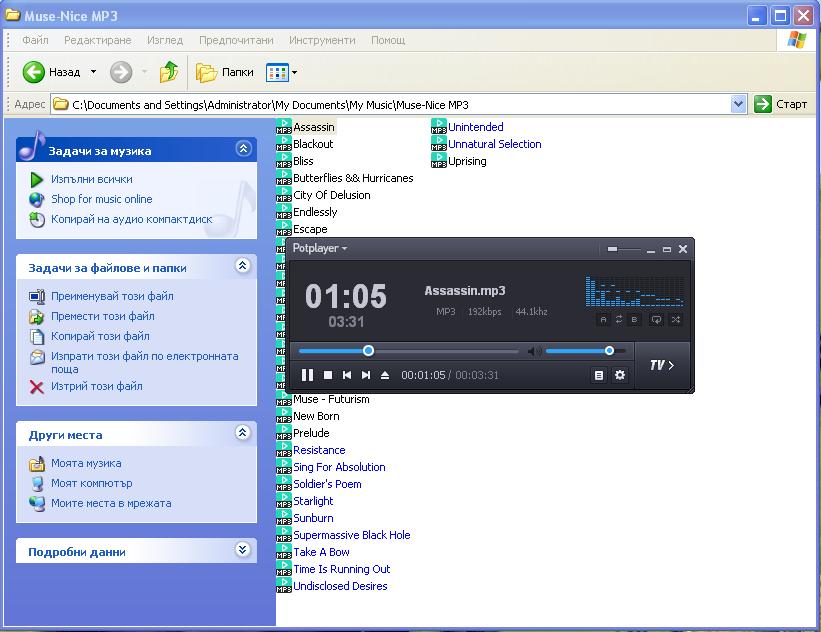This screenshot has height=632, width=821.
Task: Open Моят компютър location
Action: pos(92,483)
